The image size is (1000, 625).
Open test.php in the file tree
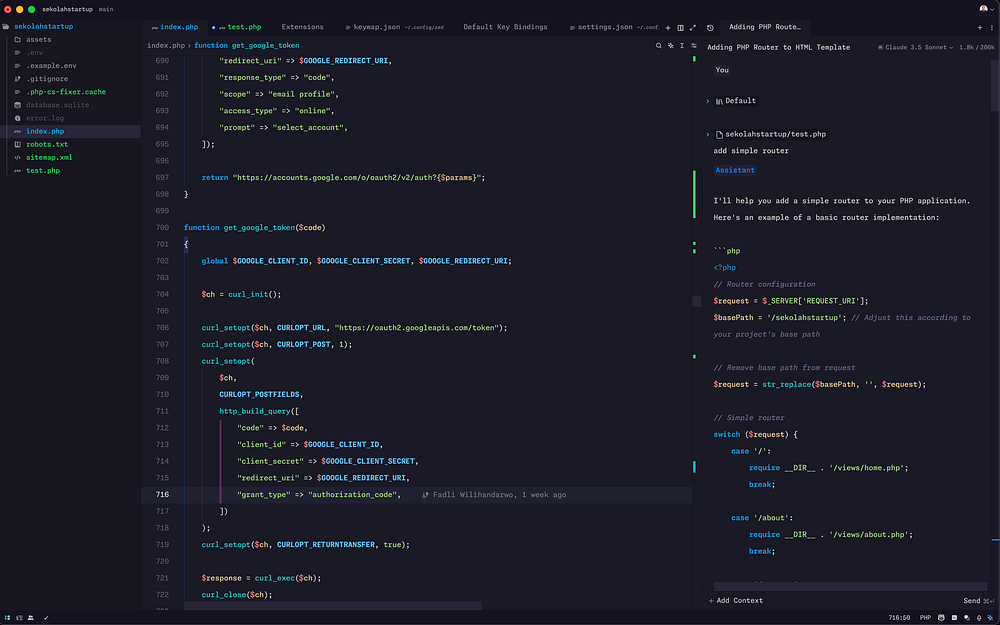70,171
